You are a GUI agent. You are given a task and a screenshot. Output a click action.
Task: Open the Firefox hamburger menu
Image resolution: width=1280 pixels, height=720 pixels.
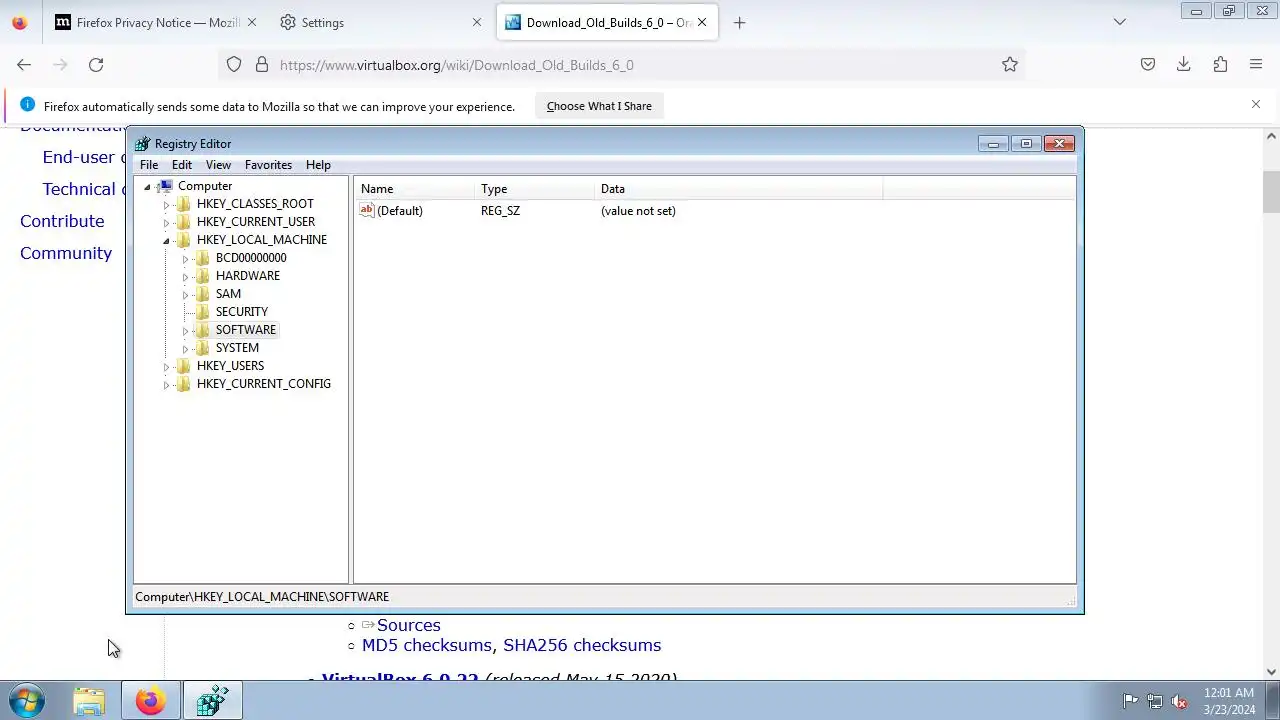1256,65
